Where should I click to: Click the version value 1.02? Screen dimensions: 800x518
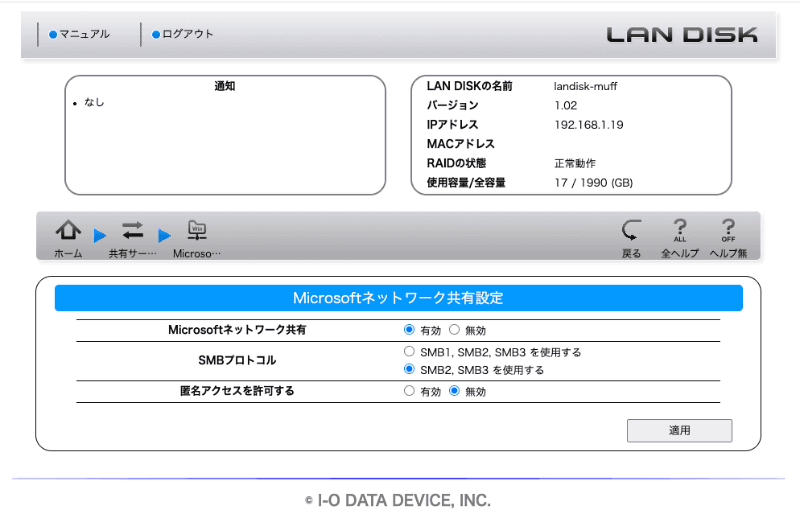[566, 106]
